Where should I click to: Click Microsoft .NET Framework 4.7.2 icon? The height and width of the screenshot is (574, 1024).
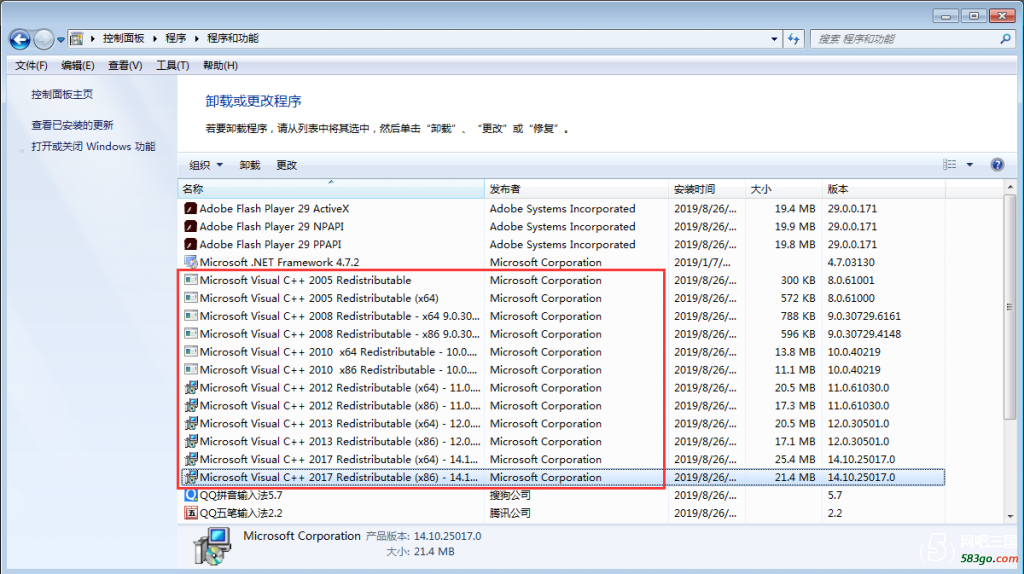[191, 263]
